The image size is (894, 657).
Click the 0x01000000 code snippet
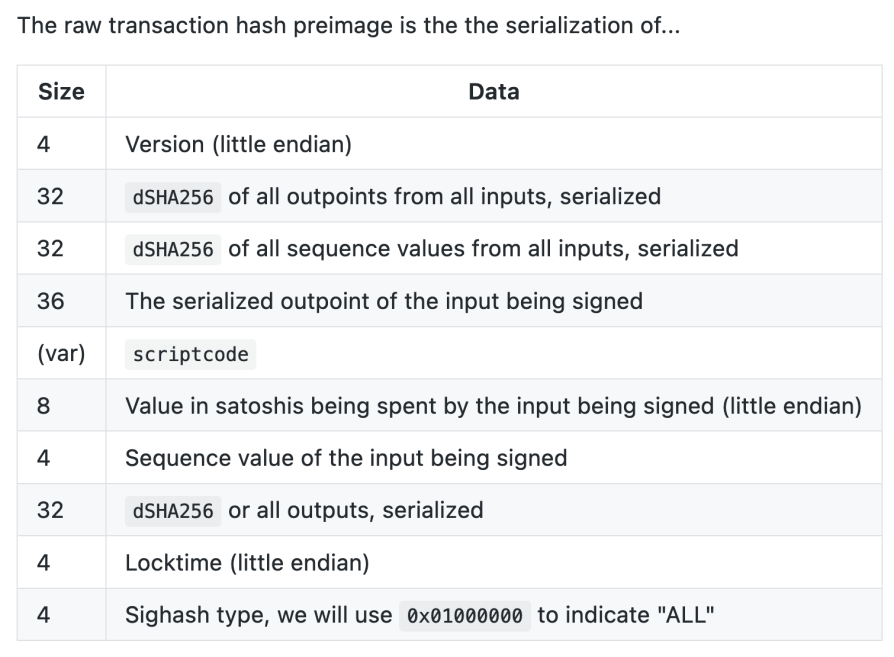tap(465, 616)
